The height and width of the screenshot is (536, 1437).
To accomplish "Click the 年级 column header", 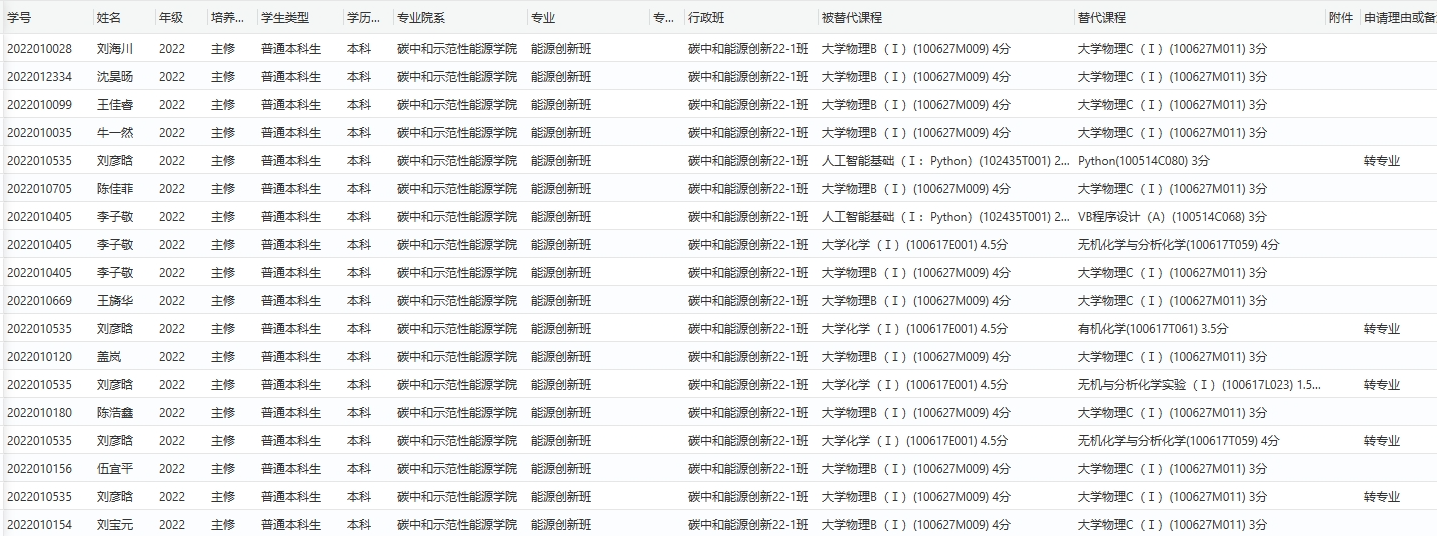I will [171, 18].
